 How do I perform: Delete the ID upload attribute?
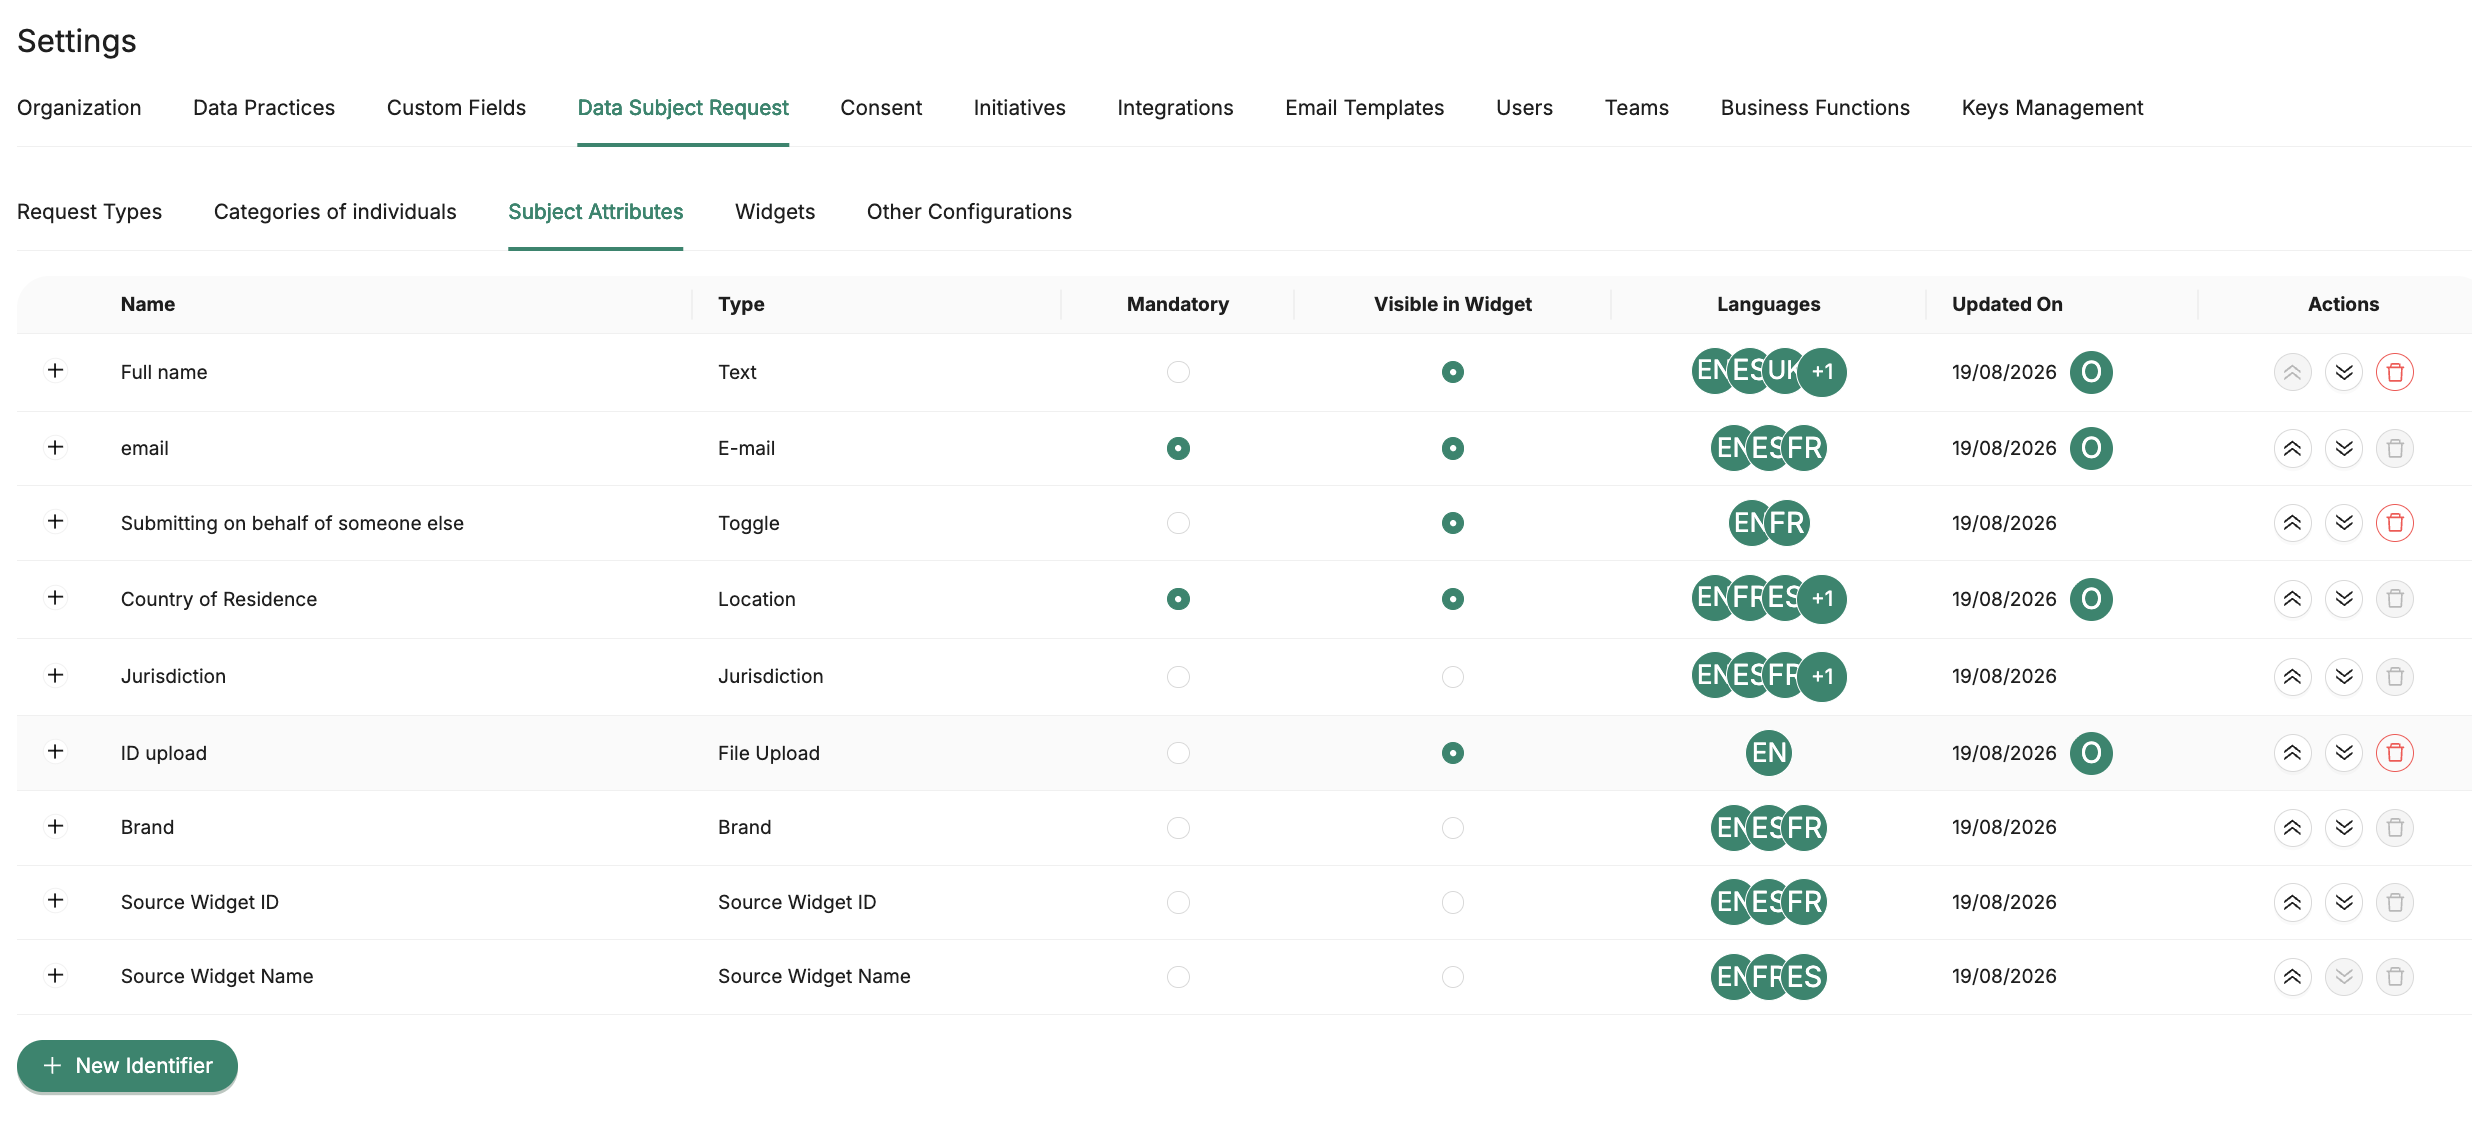click(2394, 753)
